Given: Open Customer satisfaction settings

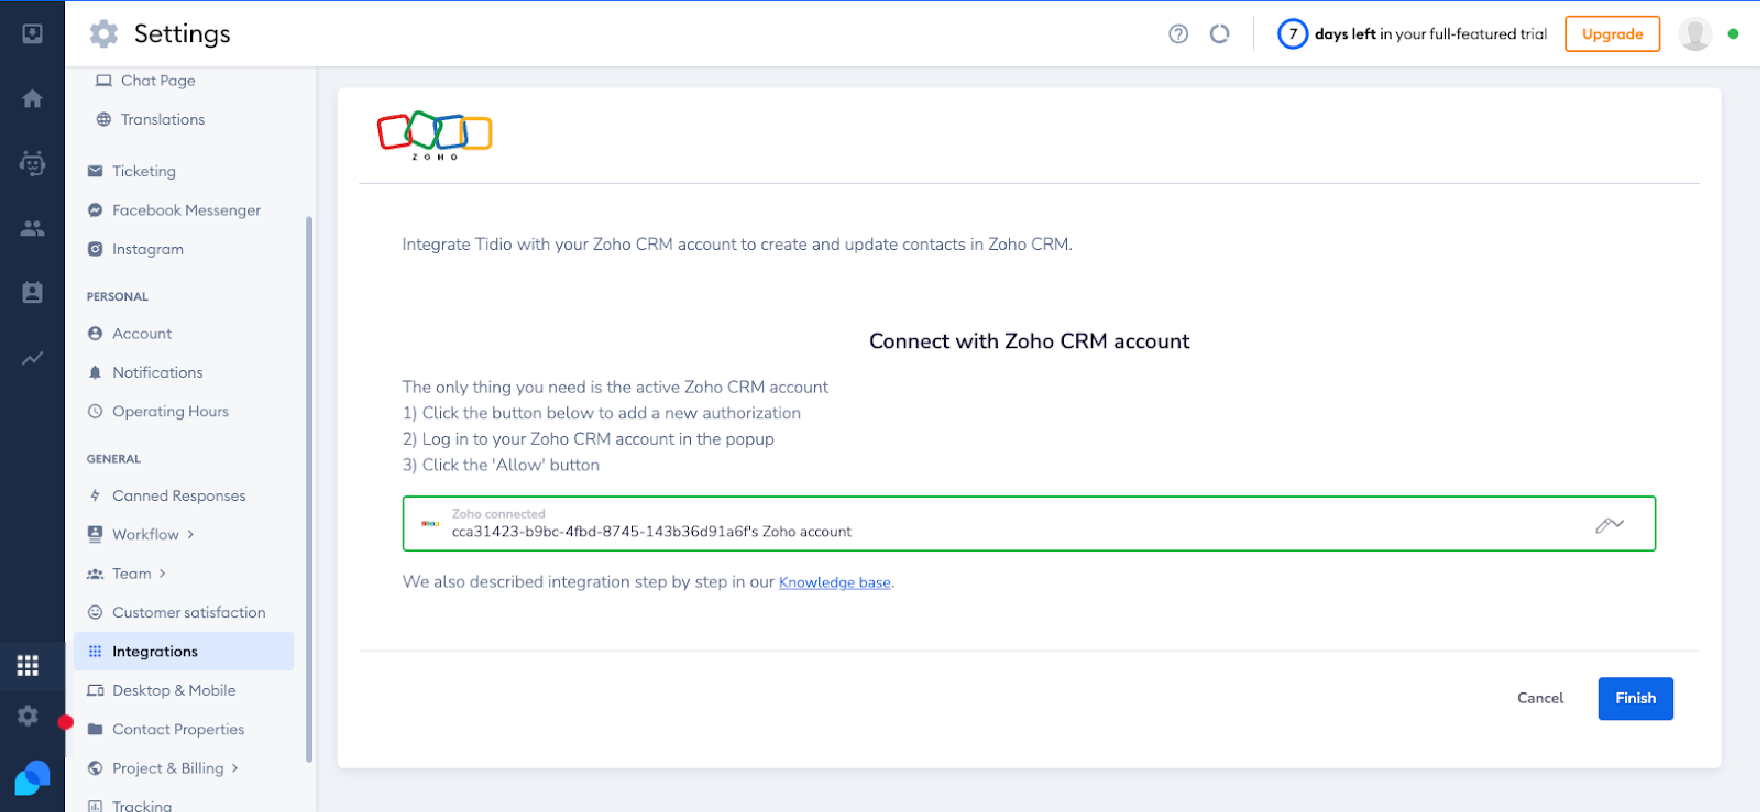Looking at the screenshot, I should pyautogui.click(x=188, y=612).
